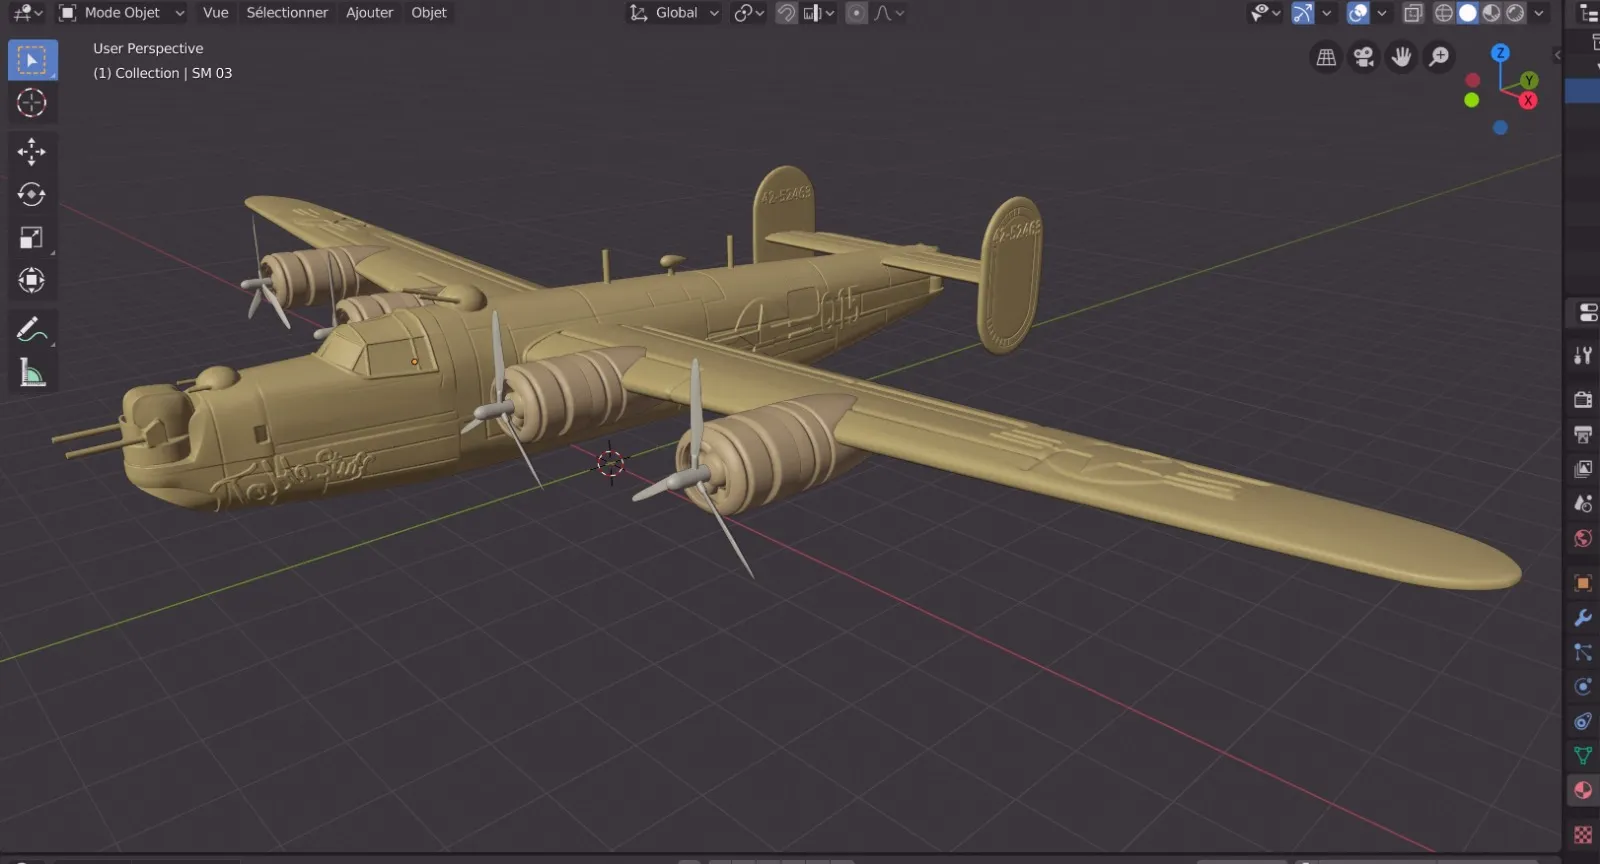
Task: Open the Sélectionner menu
Action: (x=287, y=13)
